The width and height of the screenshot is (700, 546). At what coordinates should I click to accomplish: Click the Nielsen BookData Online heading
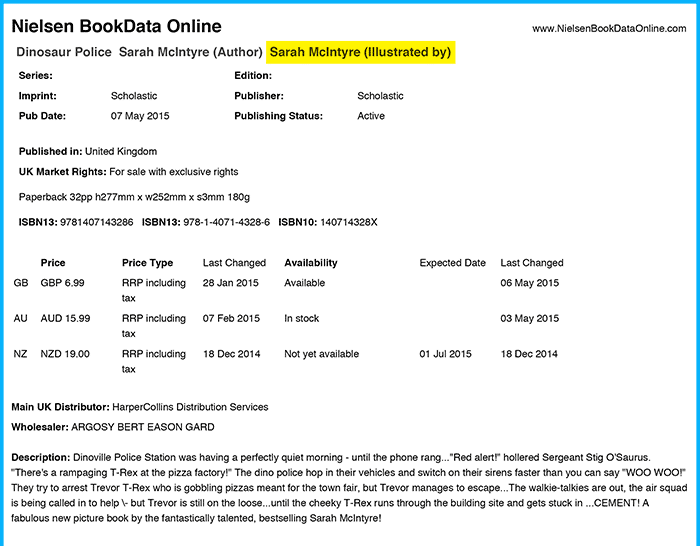[x=117, y=26]
